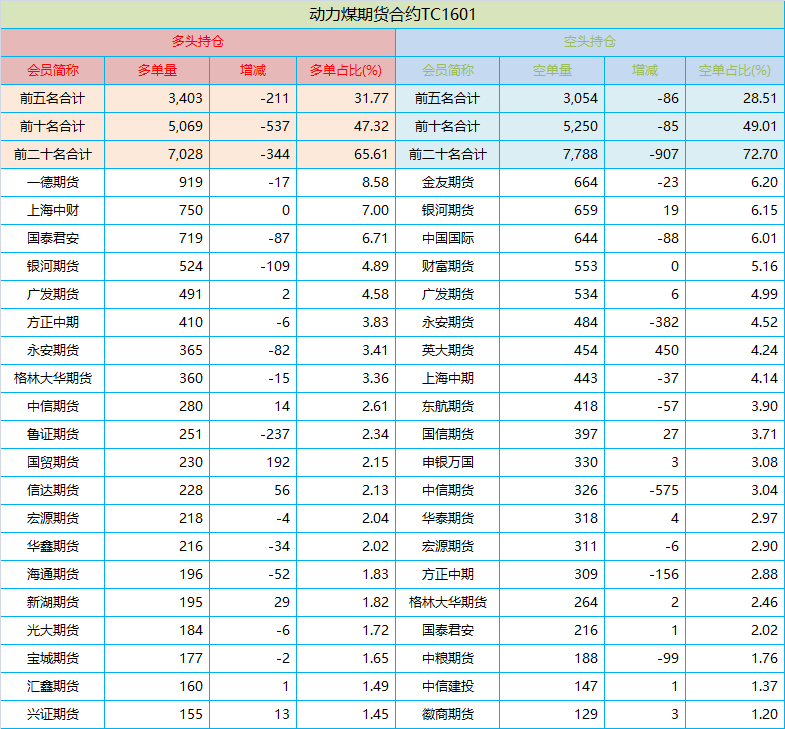Click the 国信期货 member cell
This screenshot has width=785, height=729.
coord(448,435)
